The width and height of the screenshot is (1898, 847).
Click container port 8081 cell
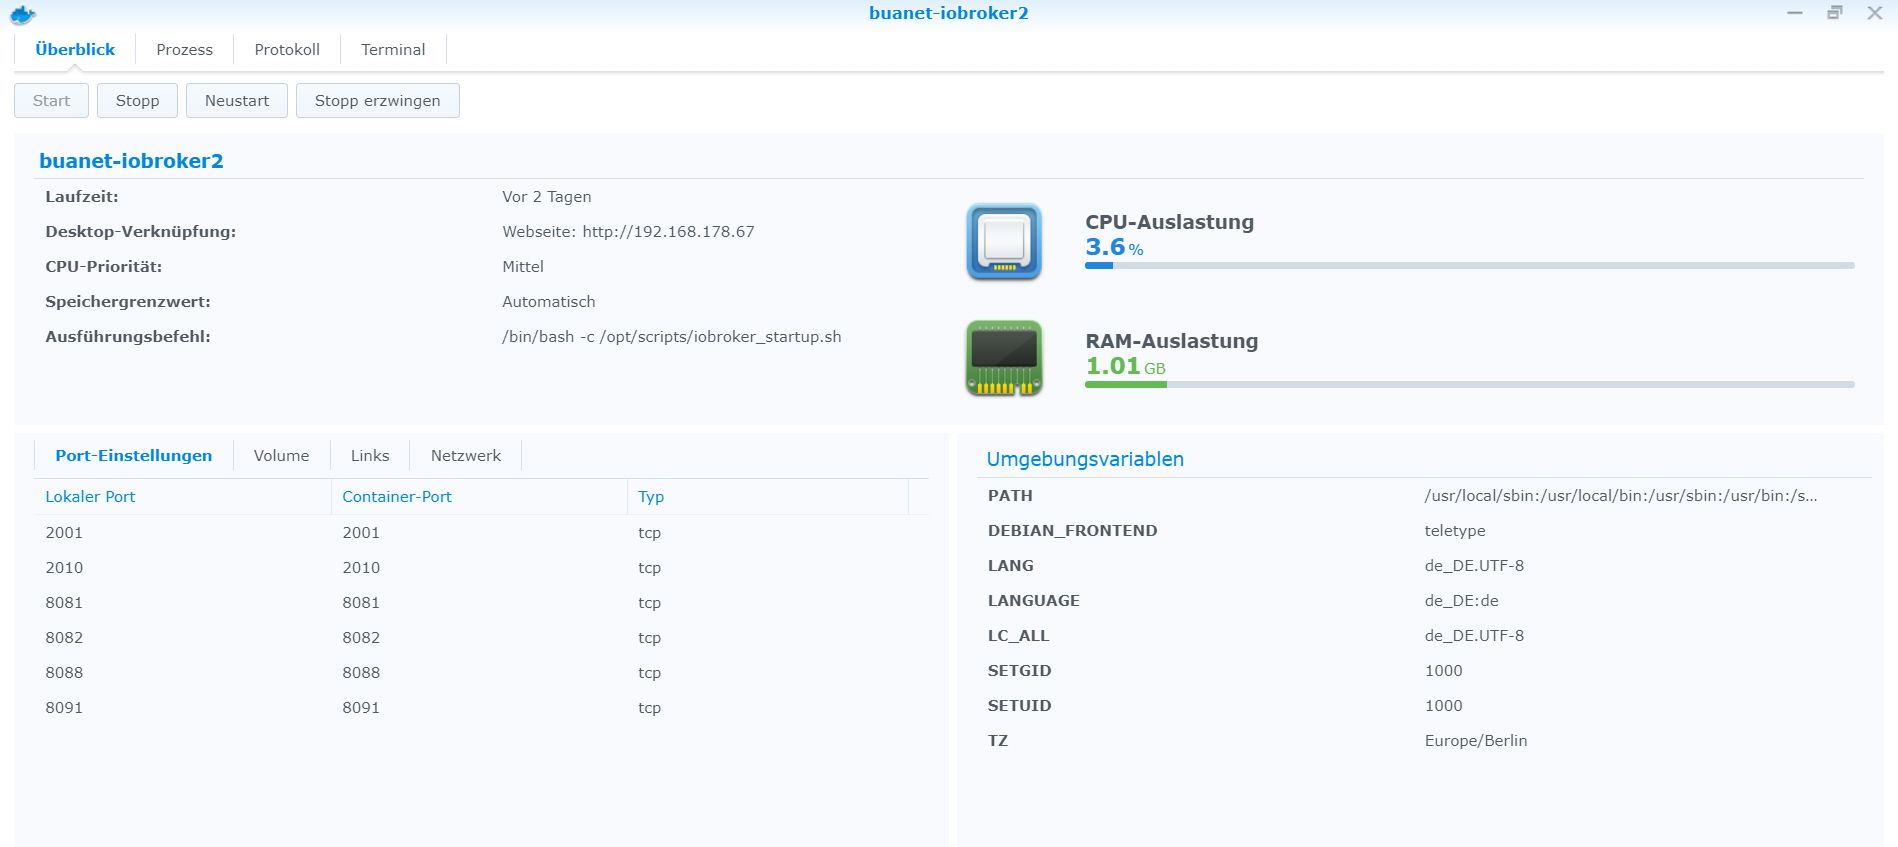coord(361,602)
